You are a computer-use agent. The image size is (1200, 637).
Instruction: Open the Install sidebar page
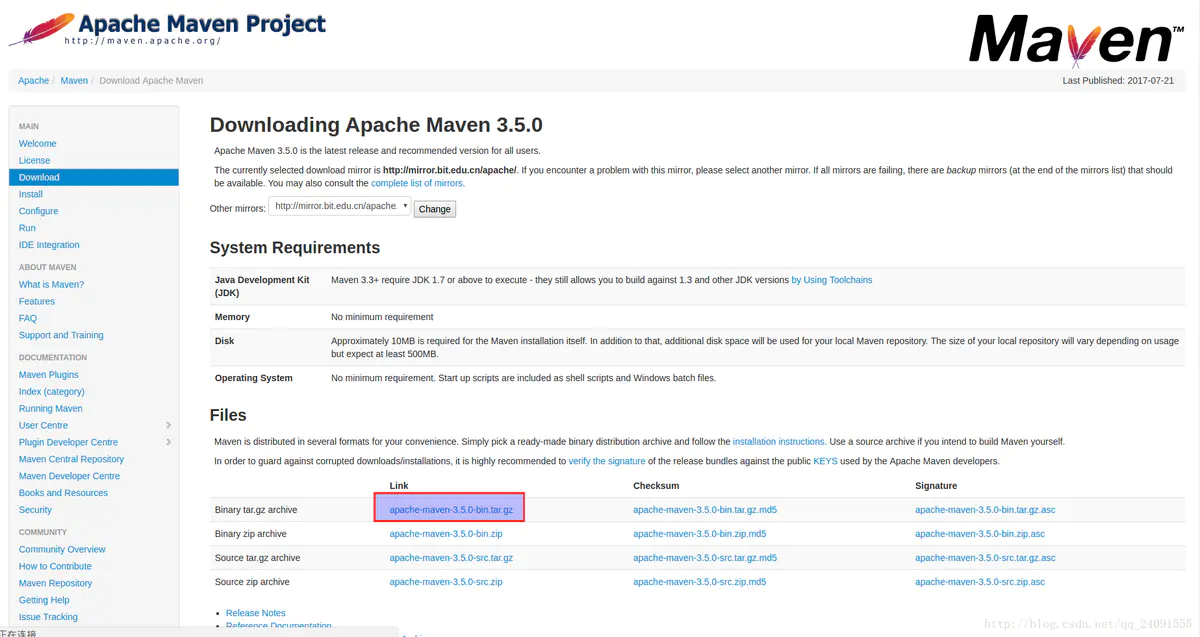tap(31, 194)
